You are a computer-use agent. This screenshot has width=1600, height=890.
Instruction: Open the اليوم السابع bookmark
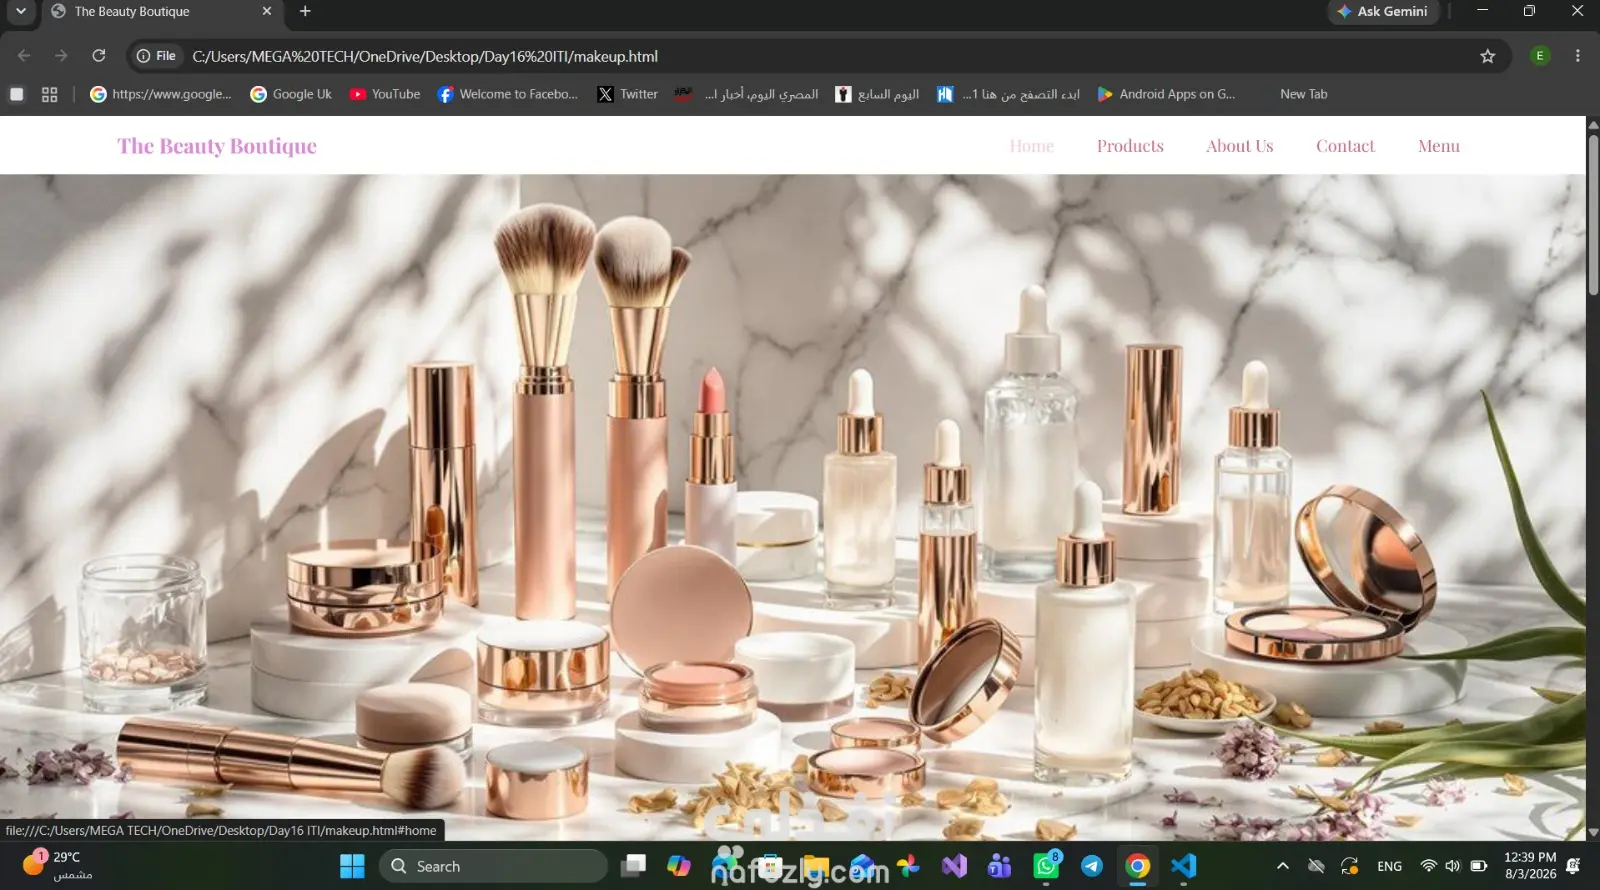tap(877, 94)
